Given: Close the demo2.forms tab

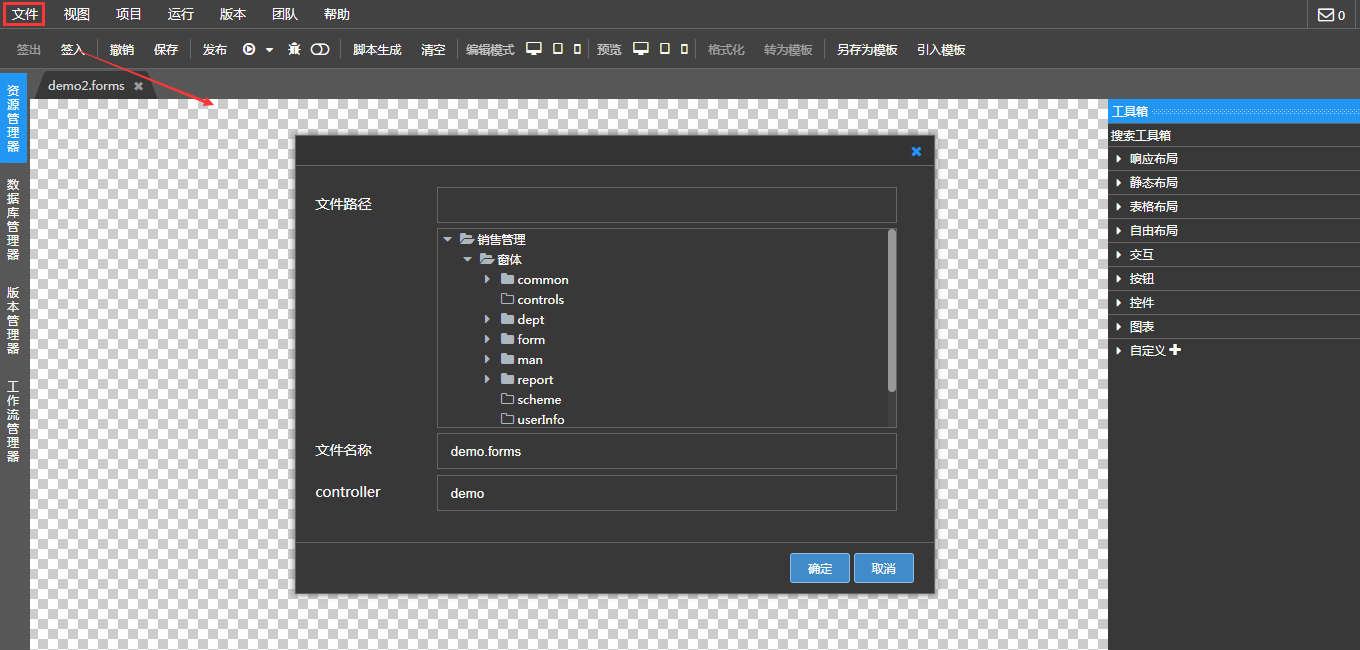Looking at the screenshot, I should click(x=139, y=86).
